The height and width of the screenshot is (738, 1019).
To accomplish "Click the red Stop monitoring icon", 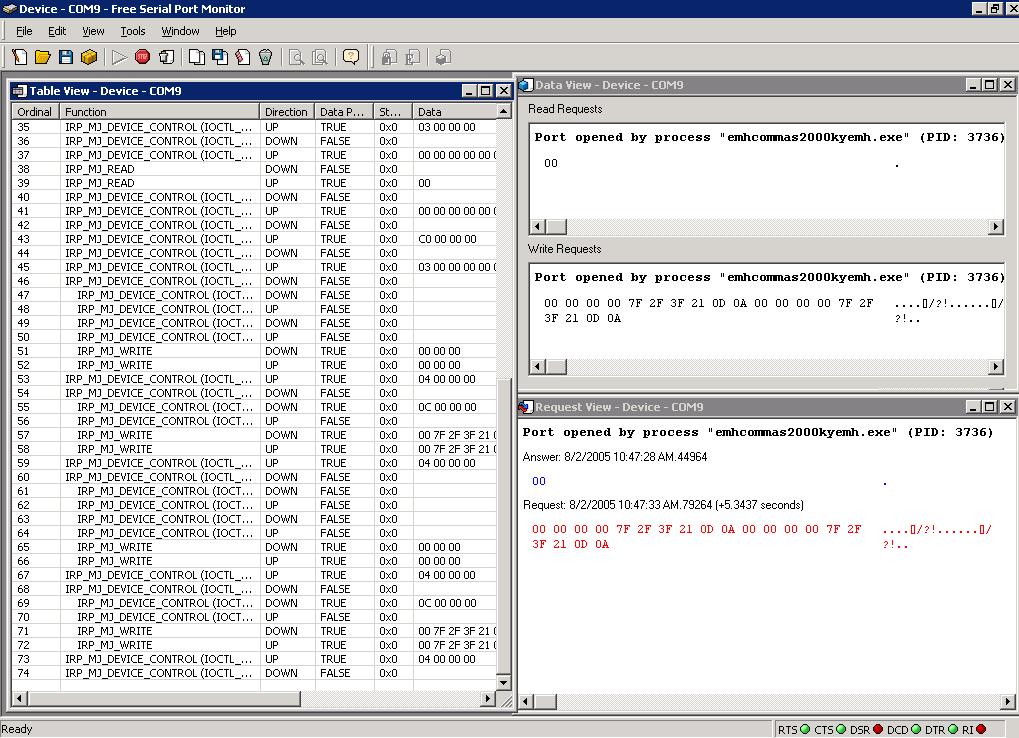I will coord(142,57).
